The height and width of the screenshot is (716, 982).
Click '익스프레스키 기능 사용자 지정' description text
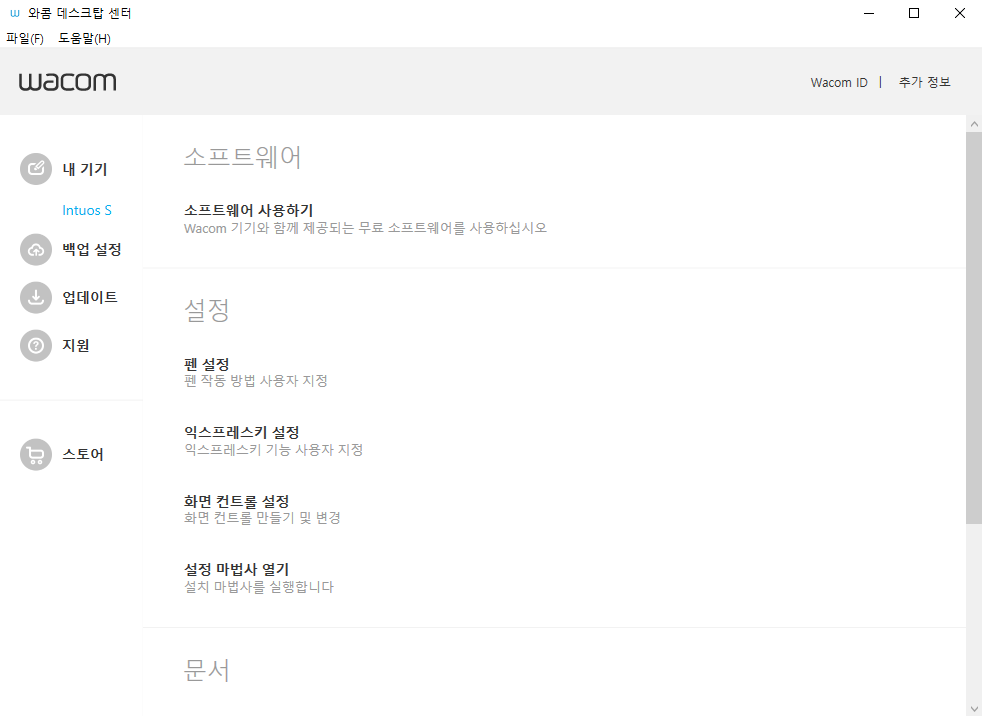tap(274, 450)
